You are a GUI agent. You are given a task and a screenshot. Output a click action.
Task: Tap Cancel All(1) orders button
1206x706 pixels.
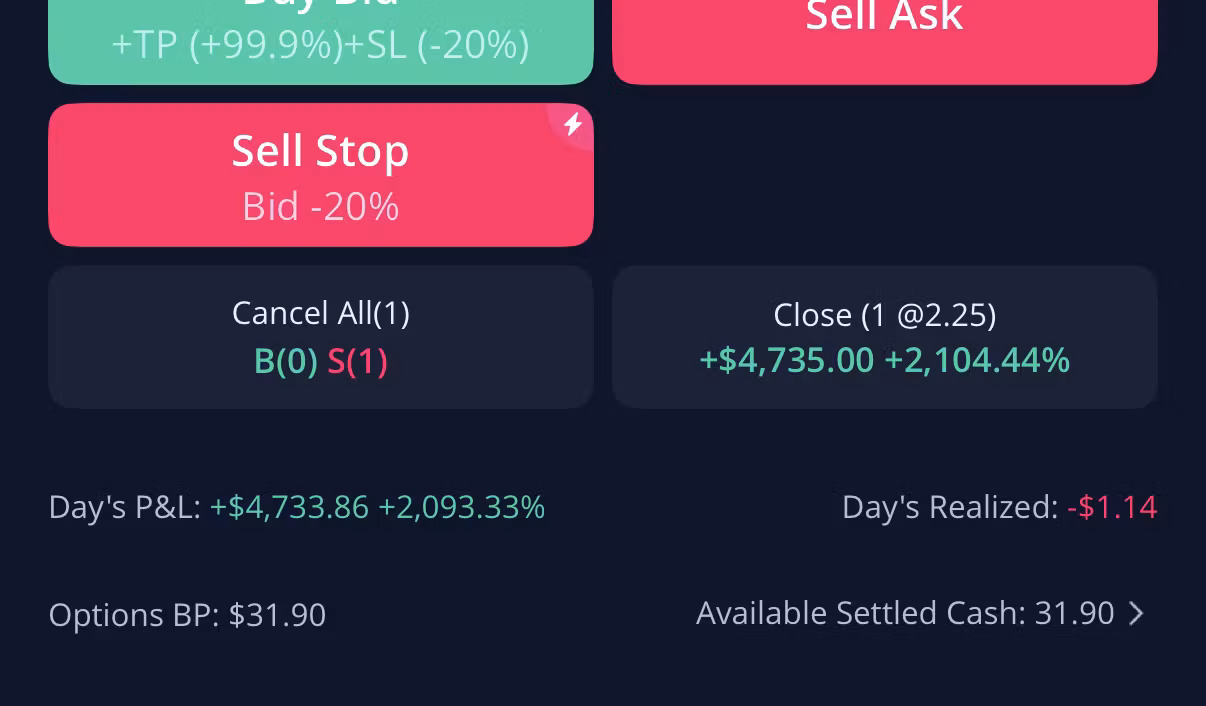[321, 314]
